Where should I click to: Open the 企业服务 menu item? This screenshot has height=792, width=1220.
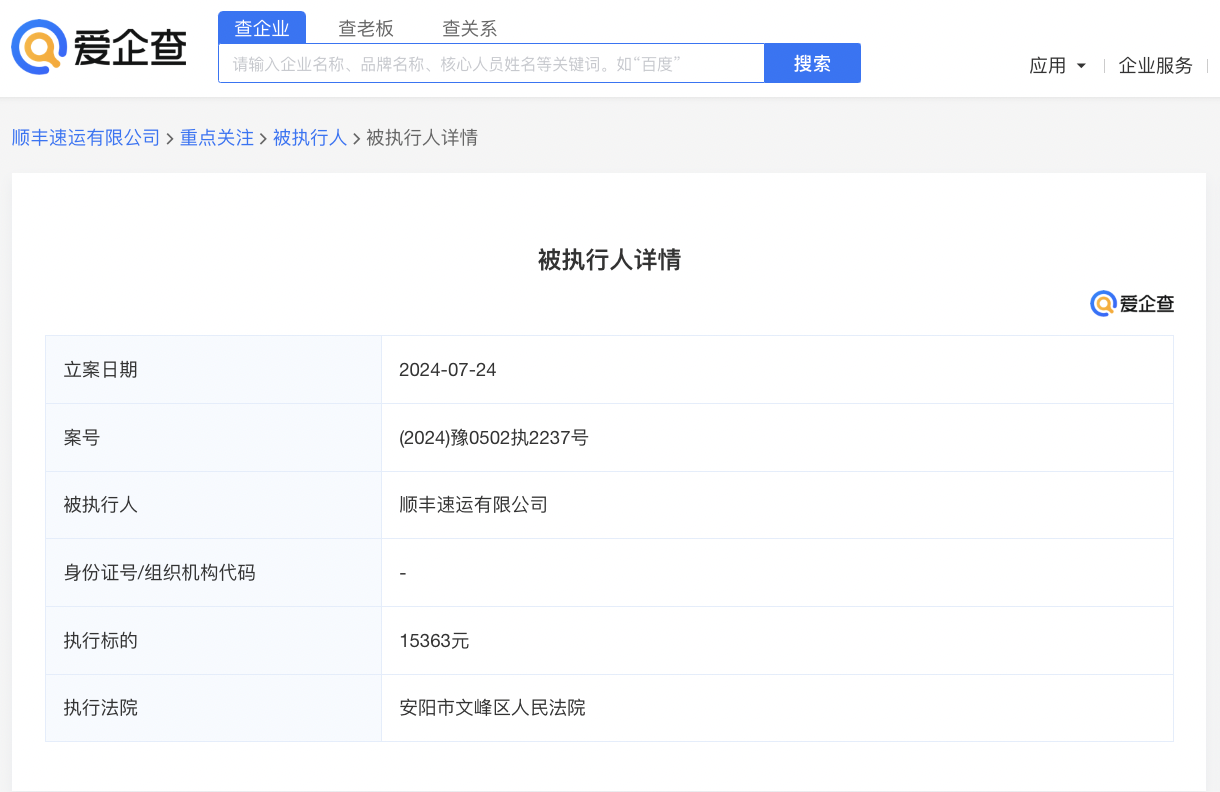click(1155, 66)
